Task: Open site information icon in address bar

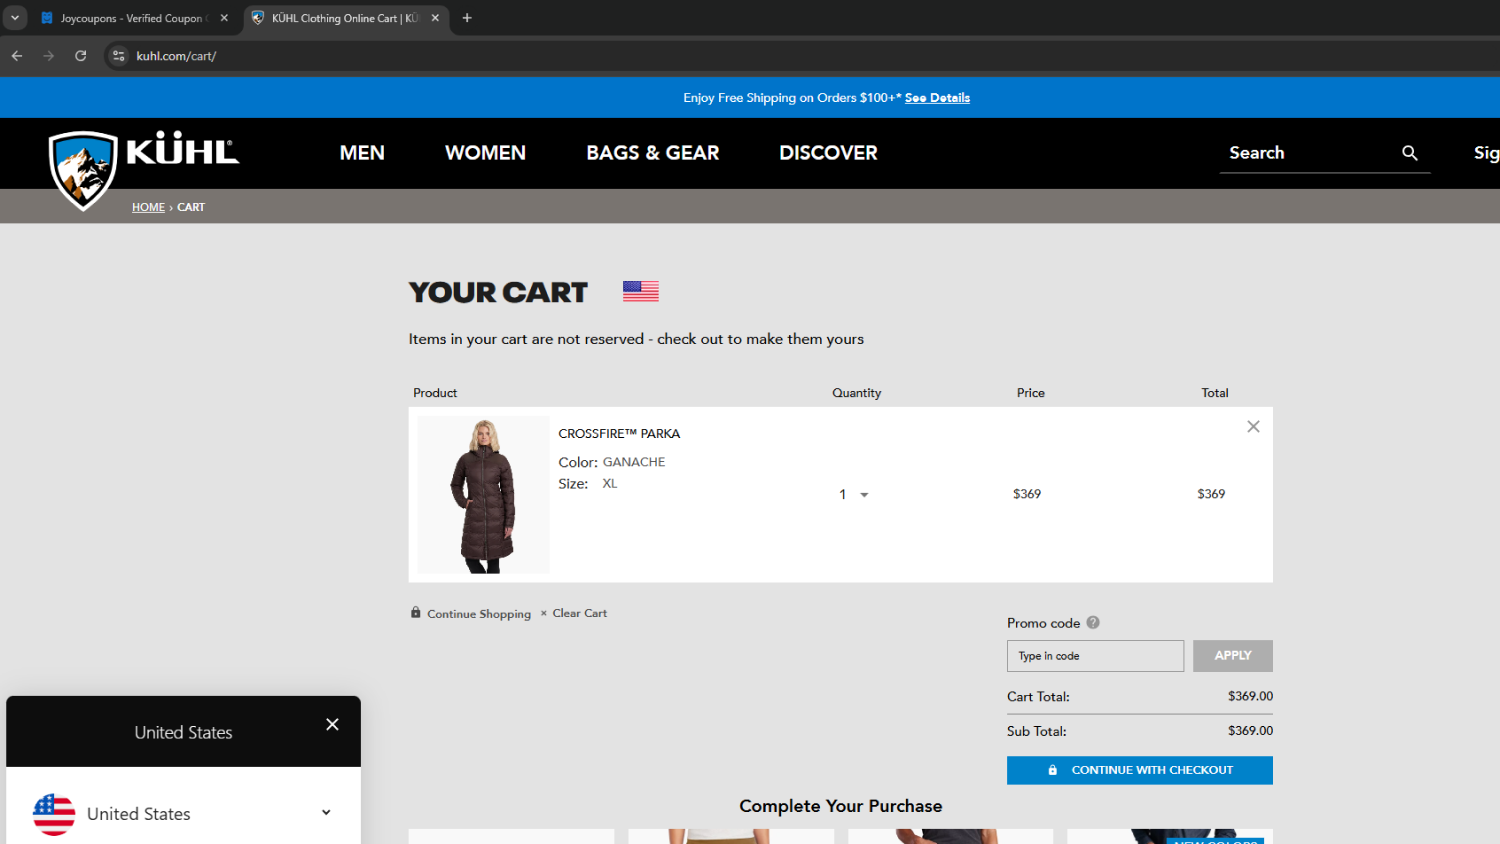Action: pos(119,56)
